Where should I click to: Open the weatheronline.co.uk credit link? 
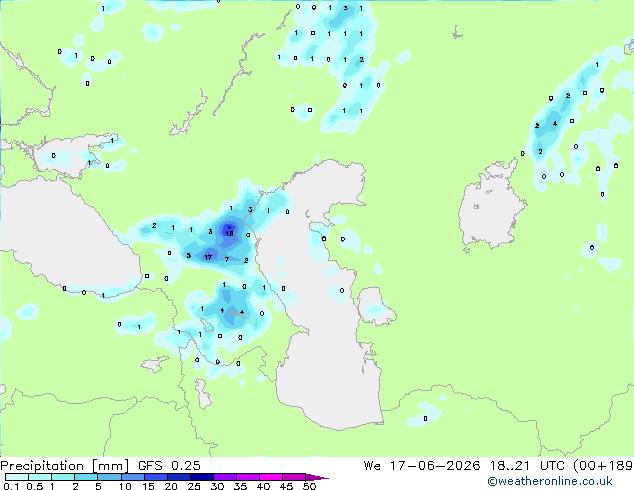[549, 481]
